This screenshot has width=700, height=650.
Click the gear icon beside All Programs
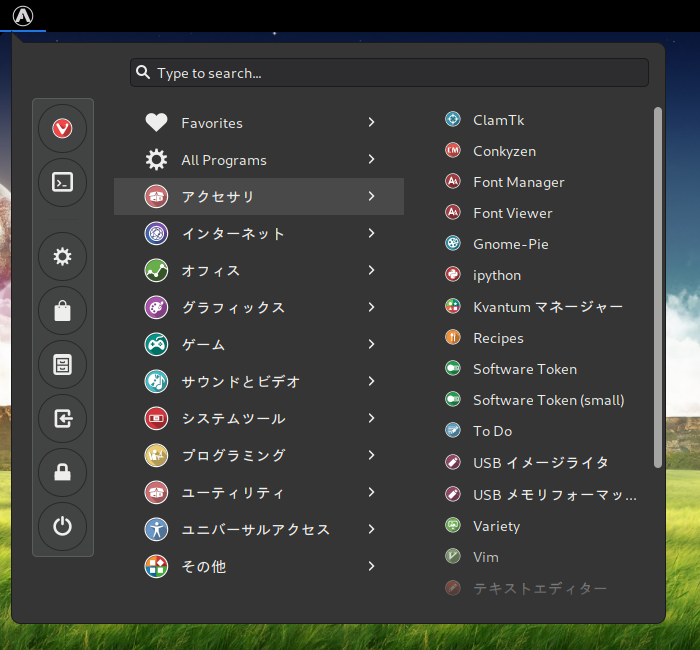(x=156, y=159)
